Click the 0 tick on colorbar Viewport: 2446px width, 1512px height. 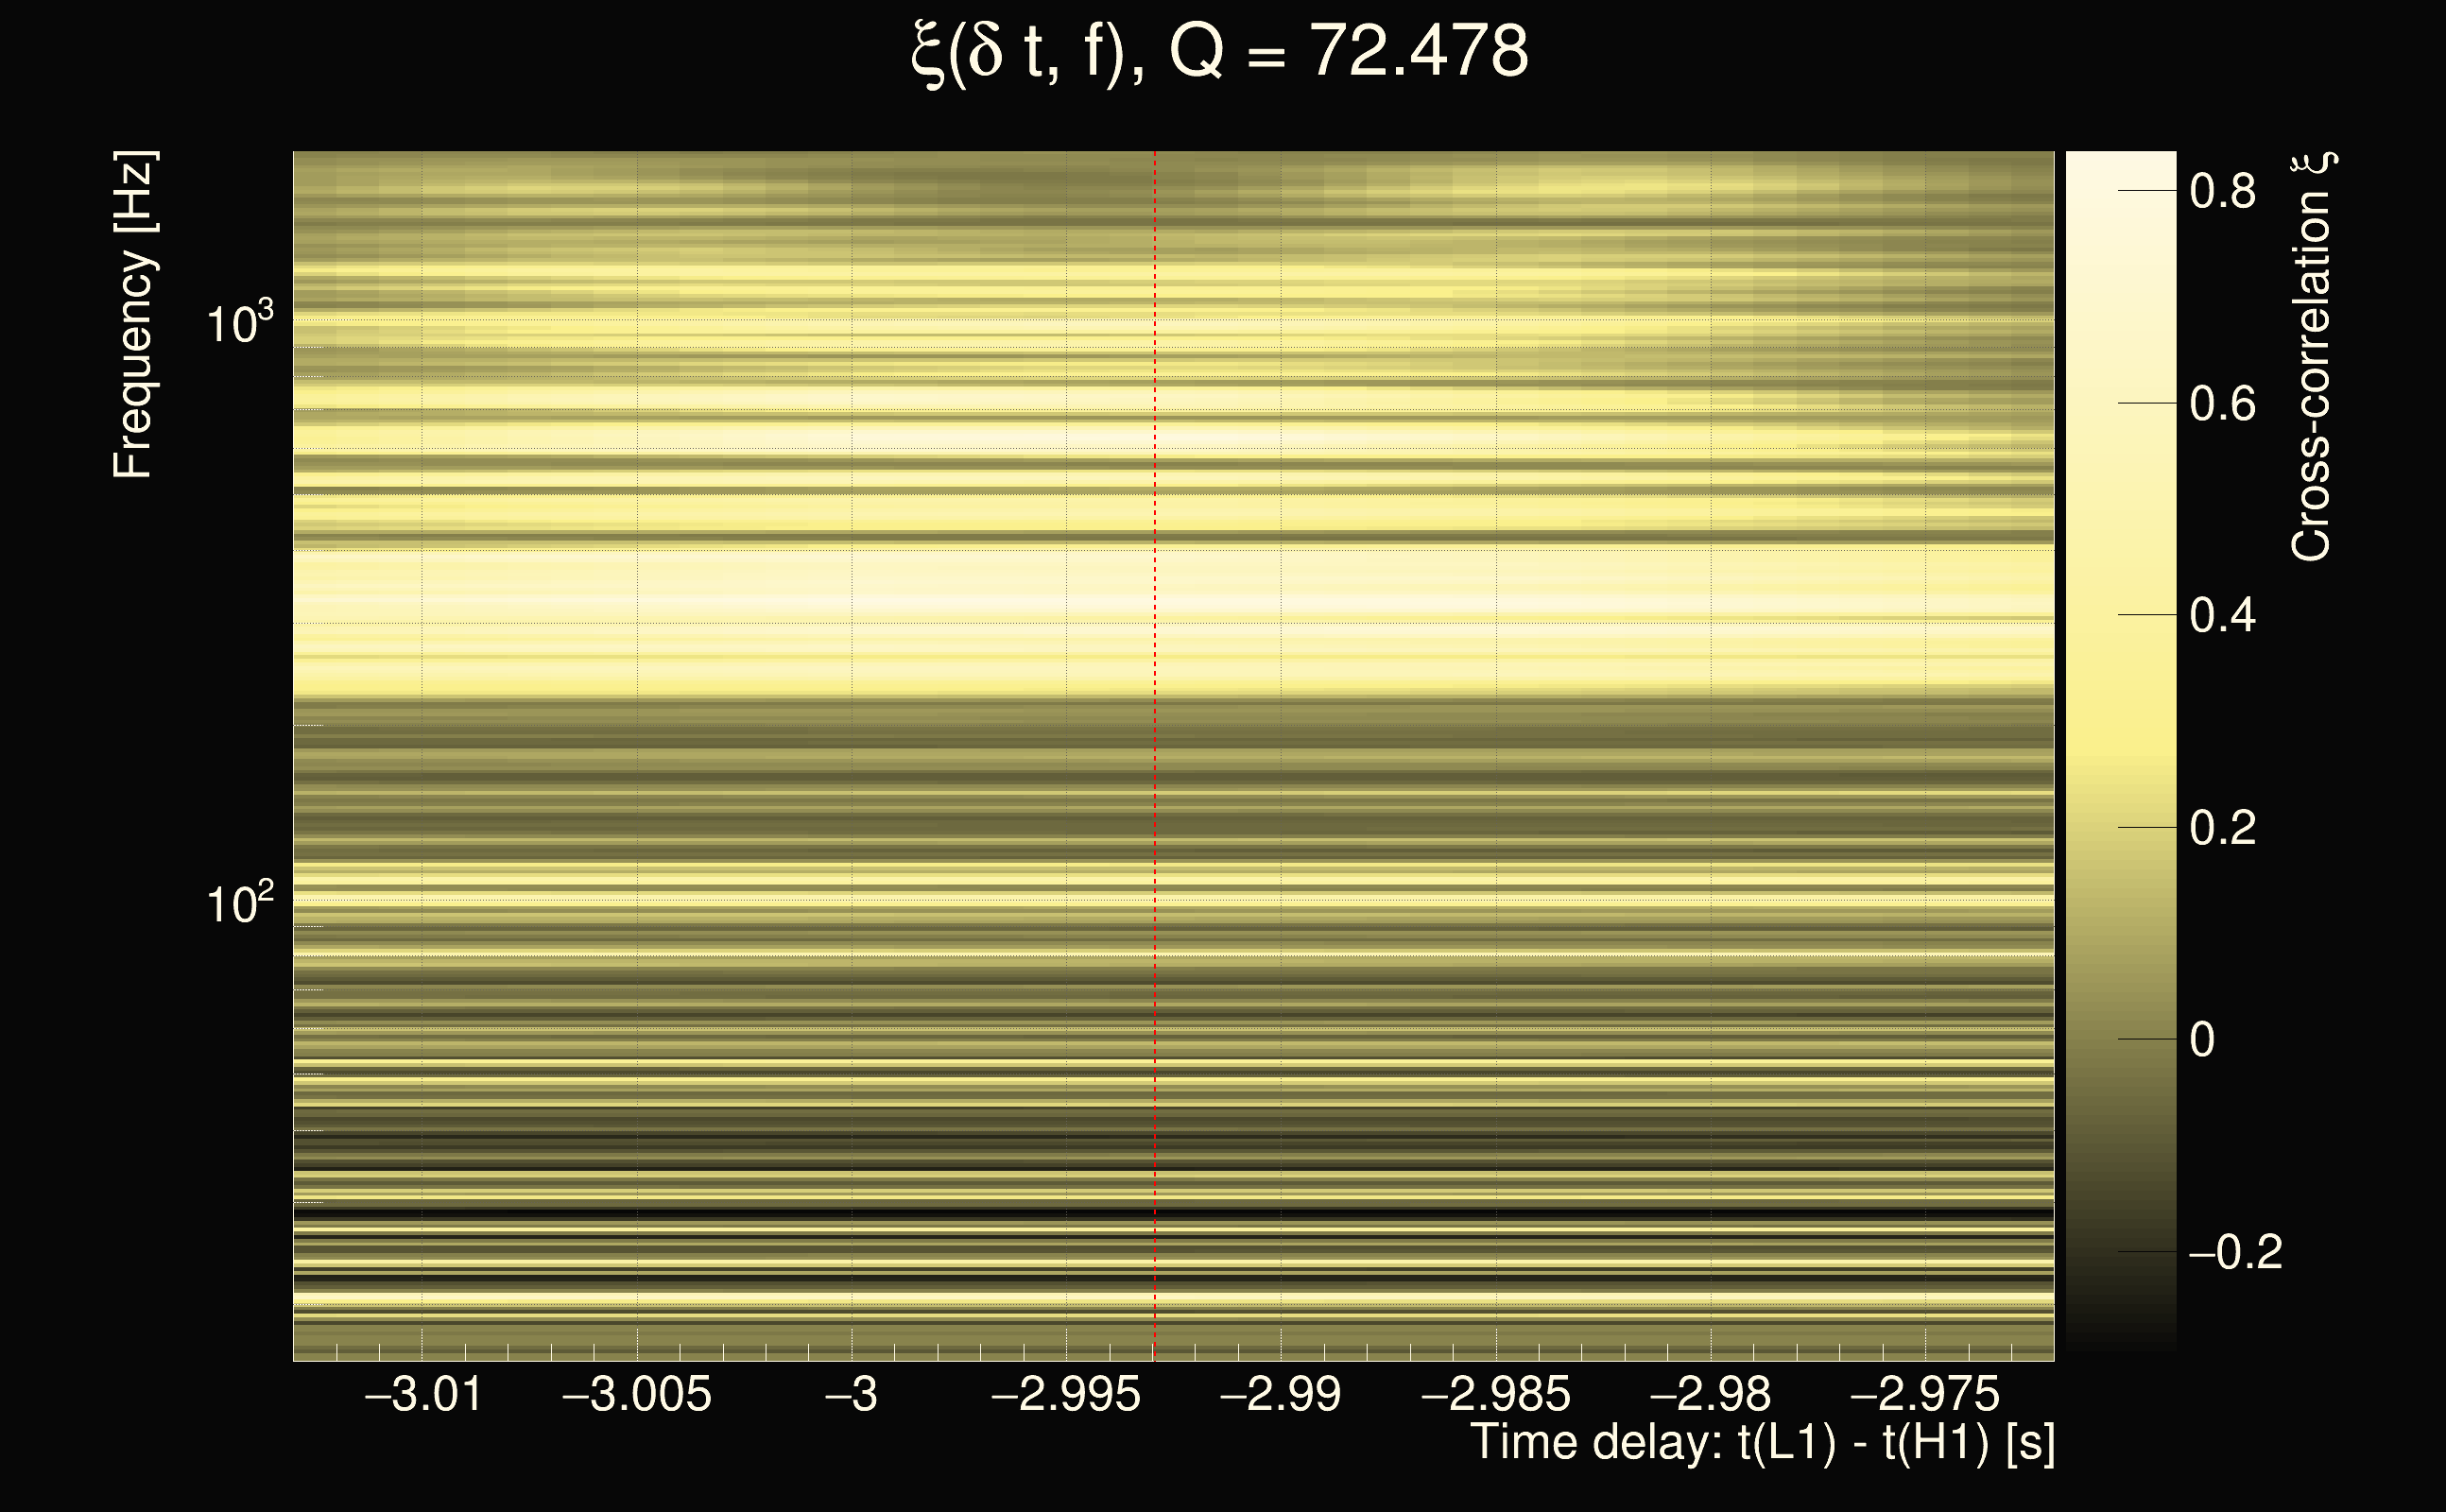(x=2202, y=1040)
